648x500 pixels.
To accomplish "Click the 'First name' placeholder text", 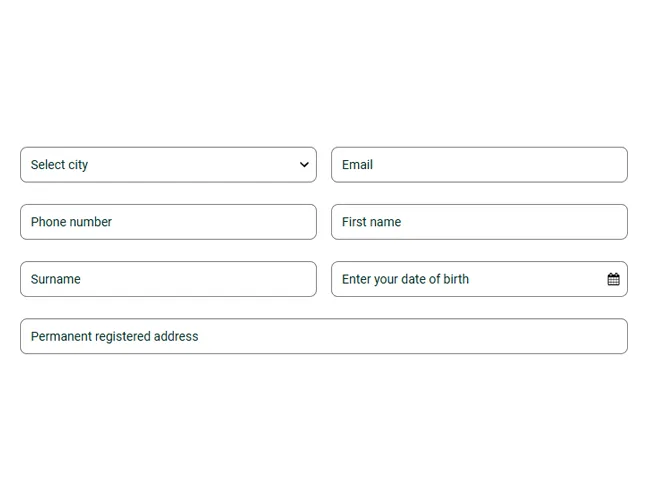I will tap(371, 222).
